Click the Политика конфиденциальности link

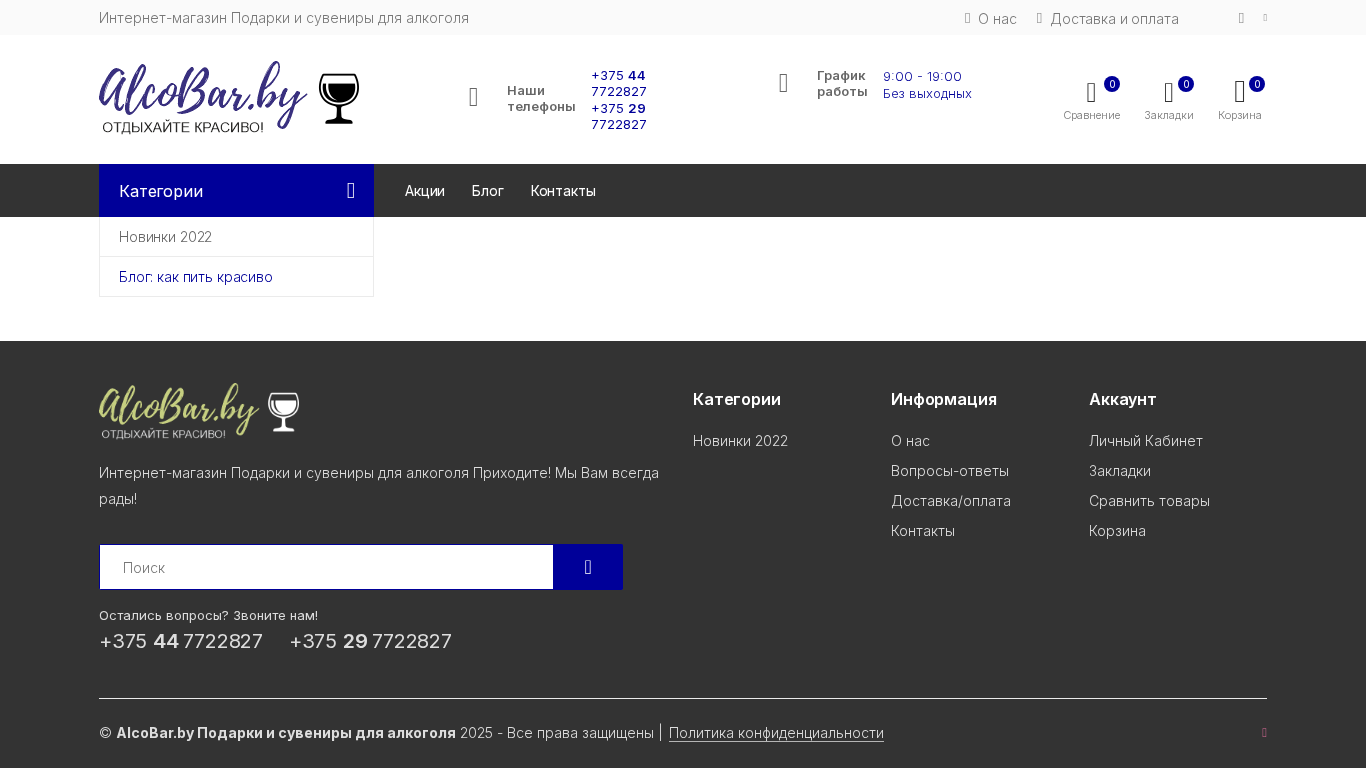pyautogui.click(x=776, y=733)
